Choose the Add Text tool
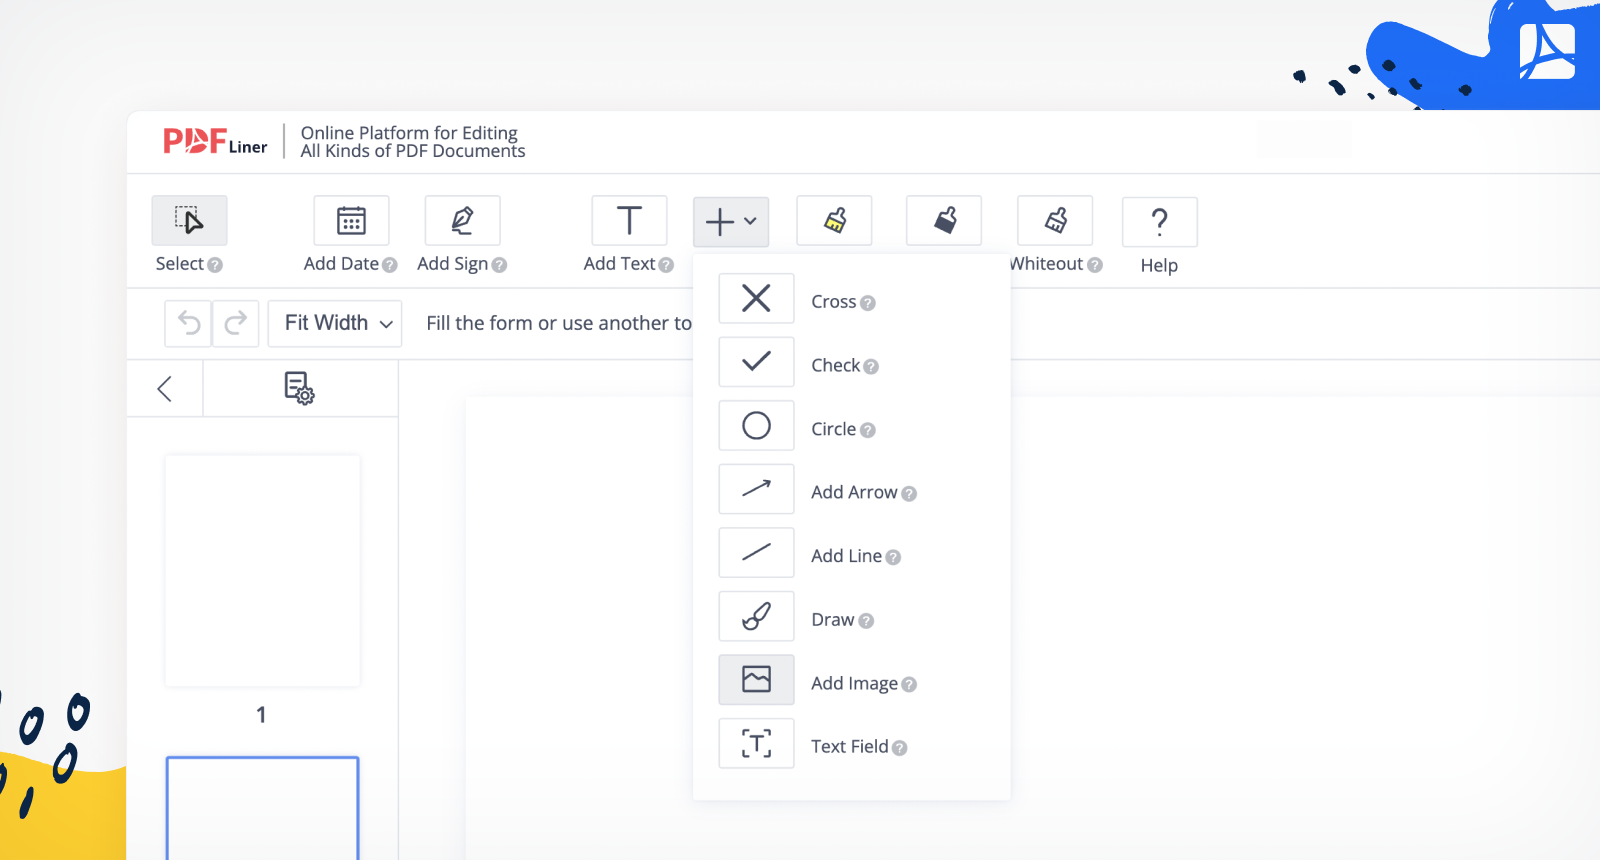The width and height of the screenshot is (1600, 860). [629, 220]
